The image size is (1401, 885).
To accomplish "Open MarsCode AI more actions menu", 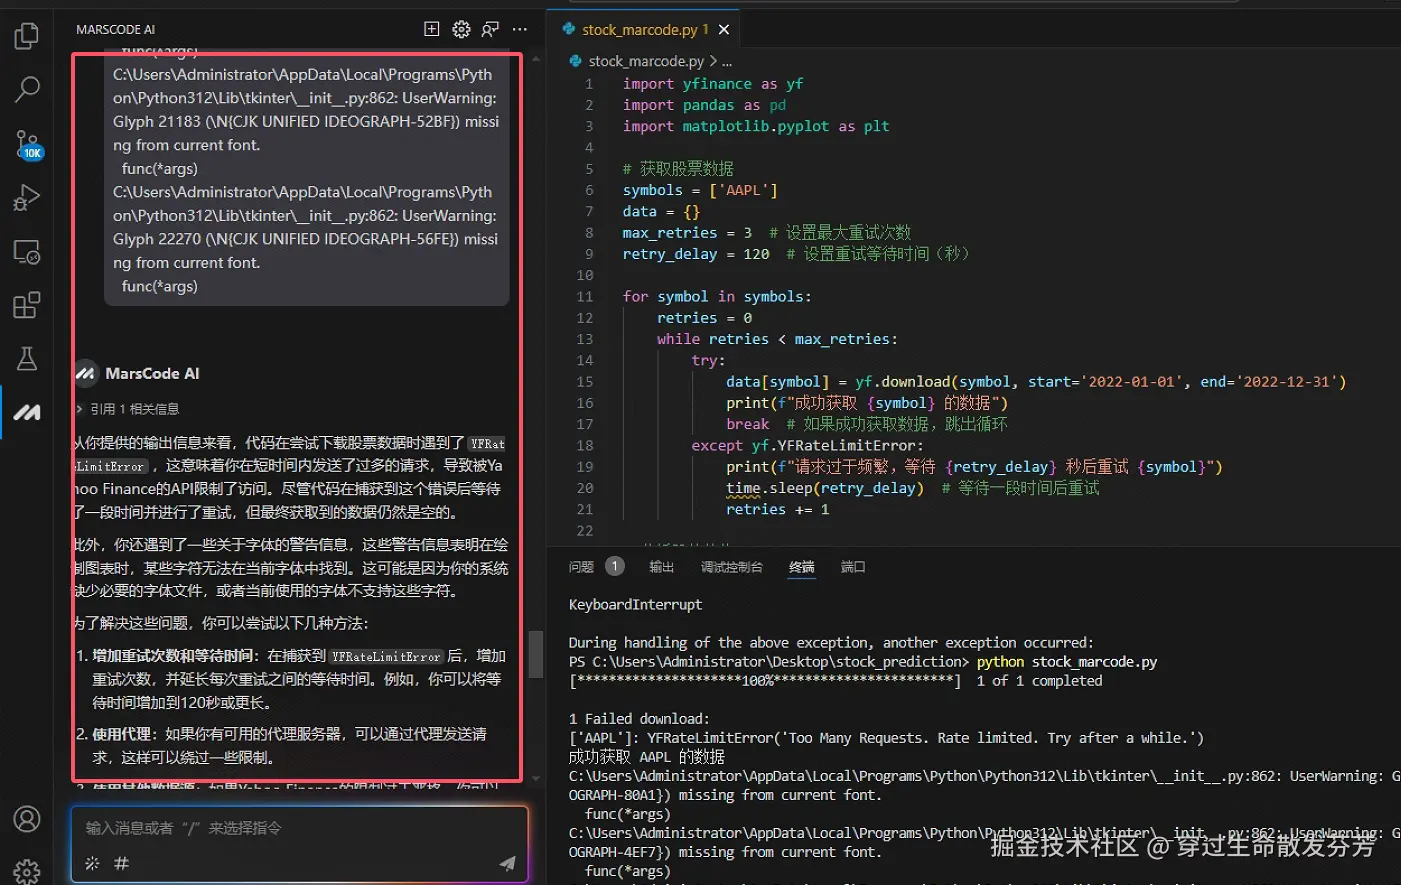I will (519, 29).
